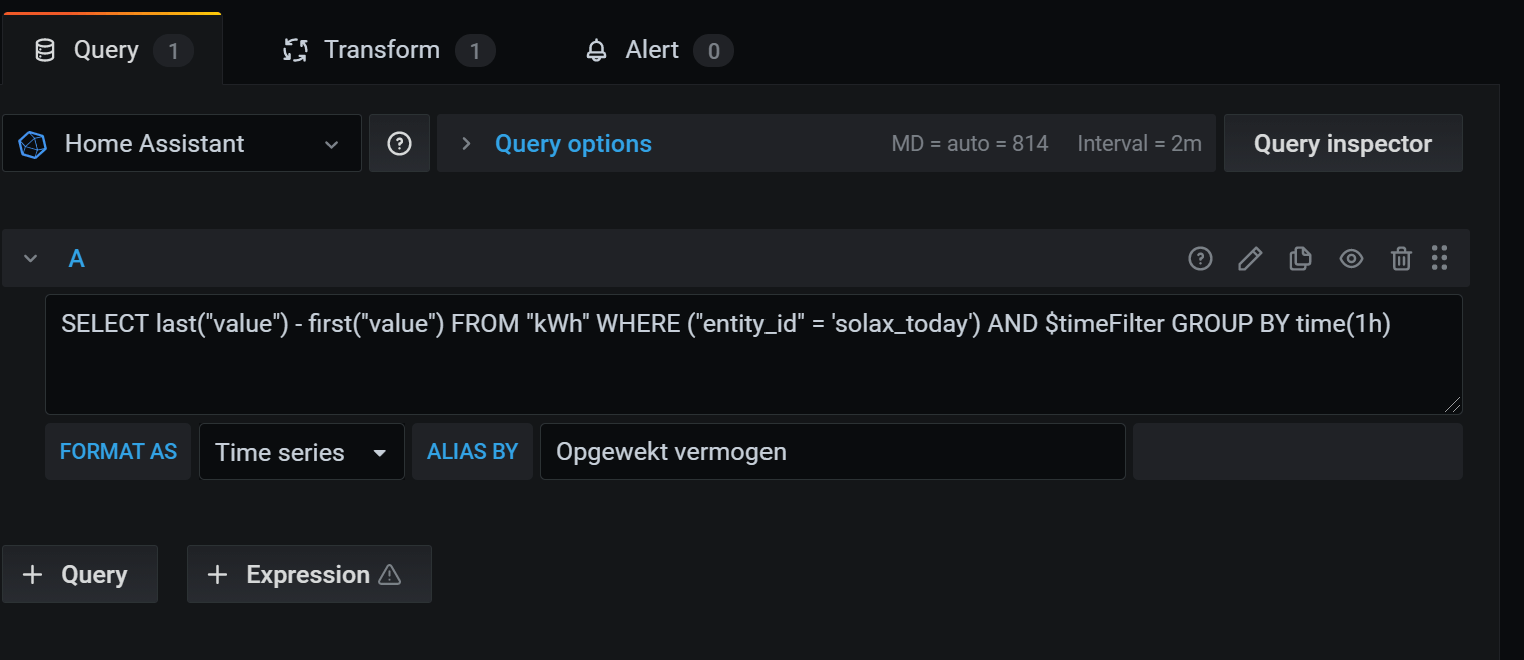The image size is (1524, 660).
Task: Open the Query inspector
Action: tap(1342, 144)
